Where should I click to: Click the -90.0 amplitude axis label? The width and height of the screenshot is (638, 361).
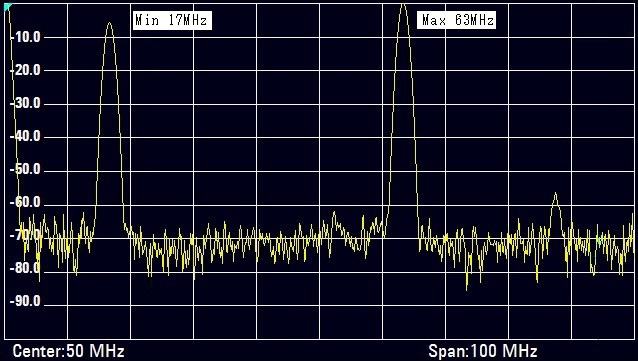25,301
